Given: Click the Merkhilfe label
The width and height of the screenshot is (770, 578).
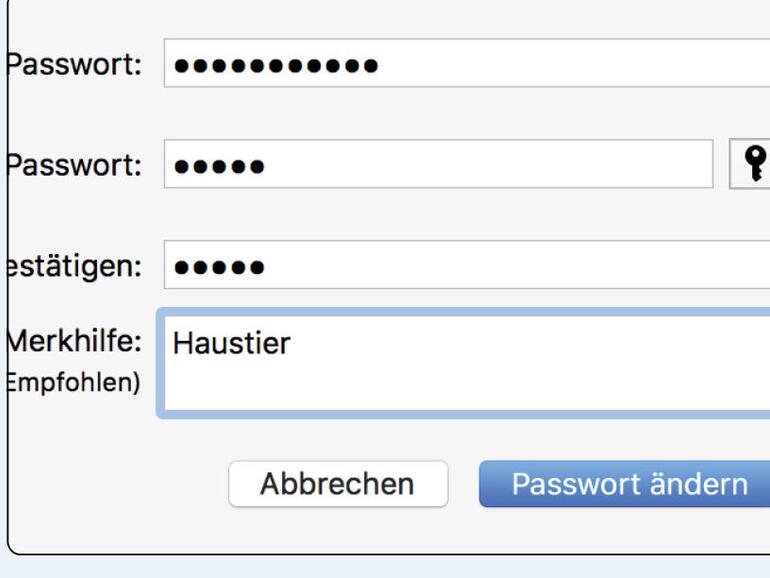Looking at the screenshot, I should [x=74, y=341].
